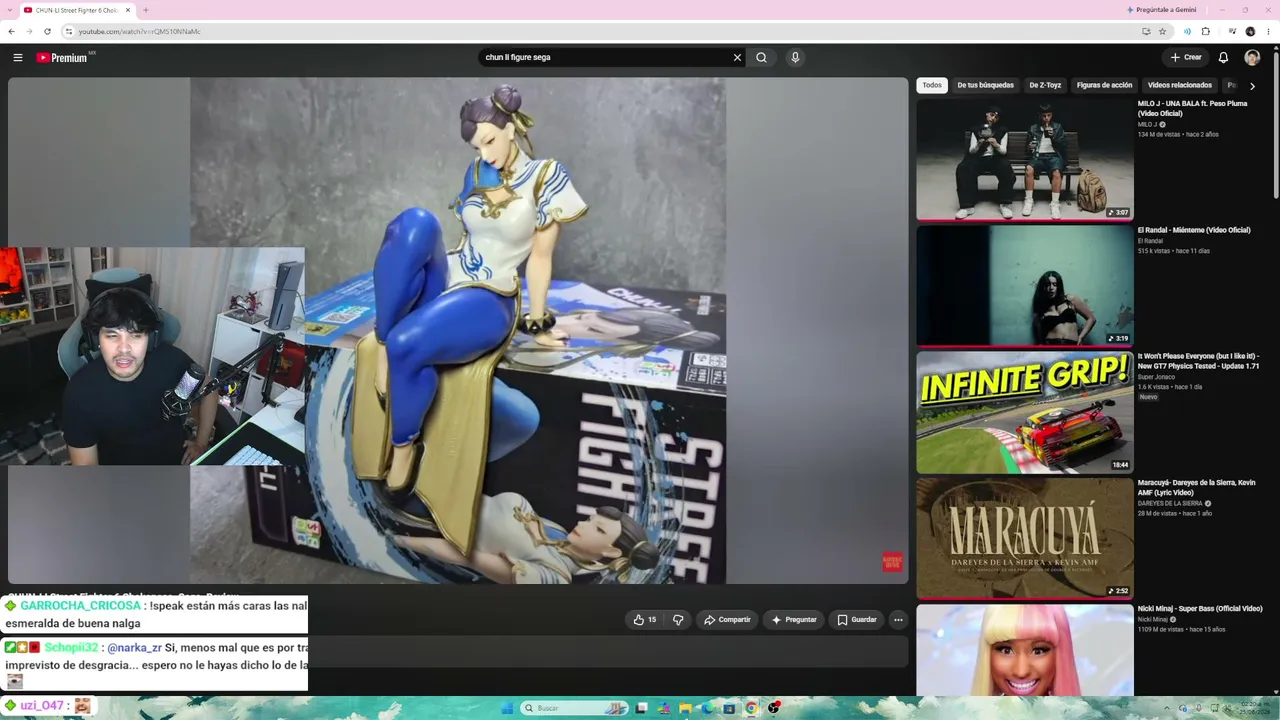
Task: Click the "Crear" button
Action: [x=1186, y=58]
